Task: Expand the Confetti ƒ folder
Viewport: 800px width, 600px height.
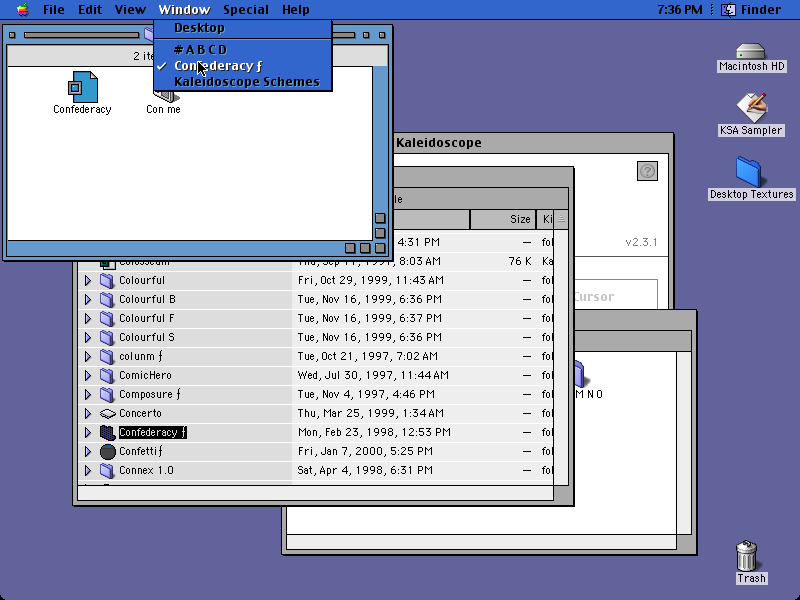Action: (x=88, y=452)
